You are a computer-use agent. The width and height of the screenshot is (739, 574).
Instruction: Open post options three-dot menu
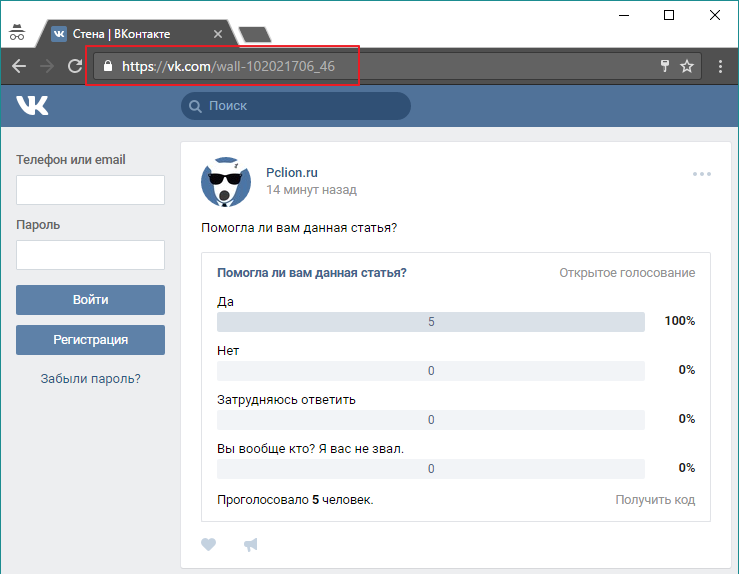point(702,174)
